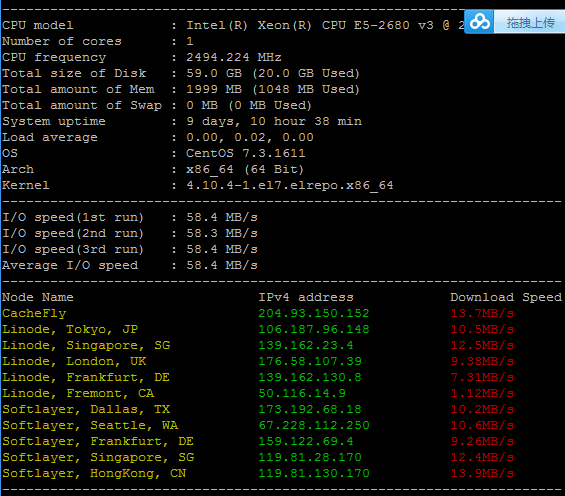Click Softlayer, Dallas, TX node row
Screen dimensions: 565x496
(86, 409)
